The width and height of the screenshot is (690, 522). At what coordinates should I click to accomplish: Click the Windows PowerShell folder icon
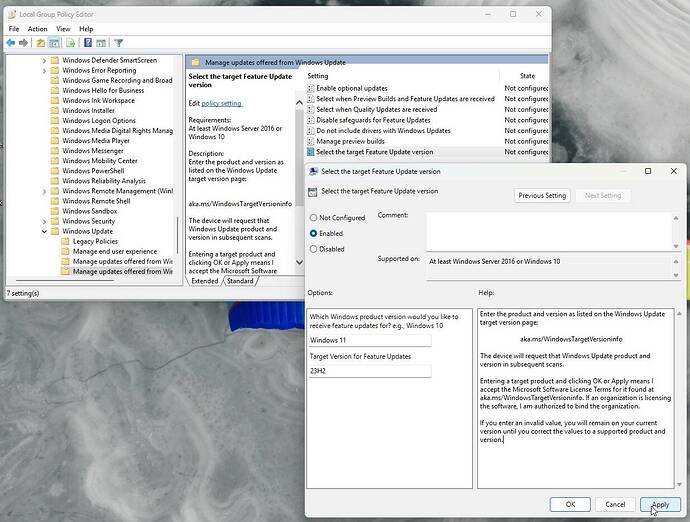(x=55, y=171)
